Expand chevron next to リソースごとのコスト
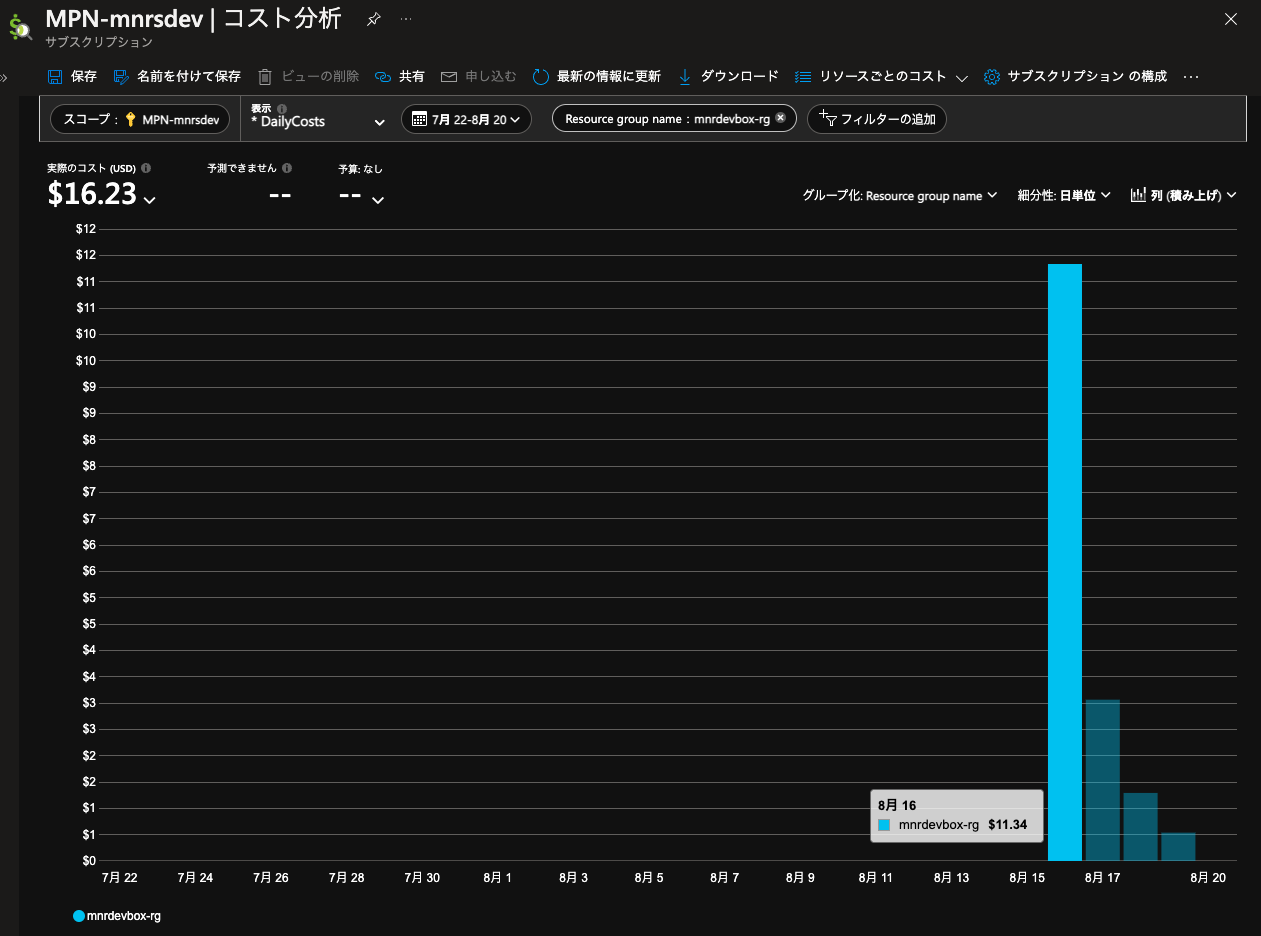Screen dimensions: 1261x936 tap(961, 77)
